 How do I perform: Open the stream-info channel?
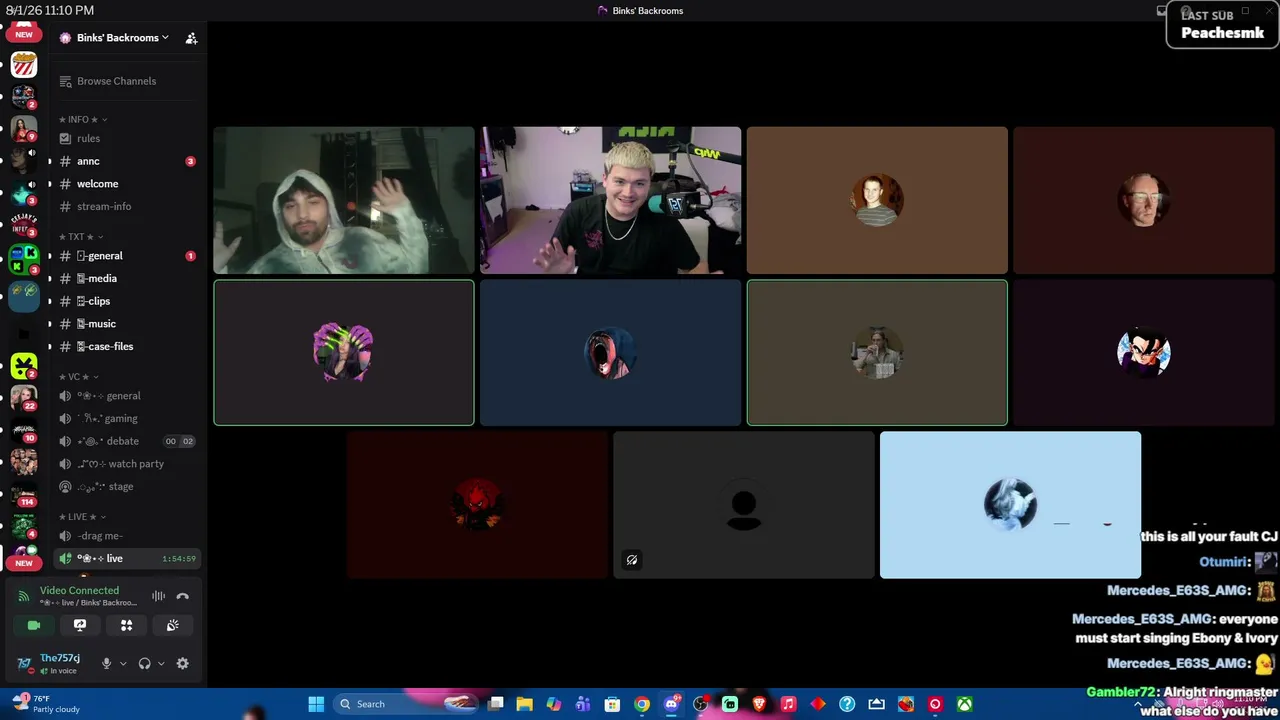[x=127, y=206]
